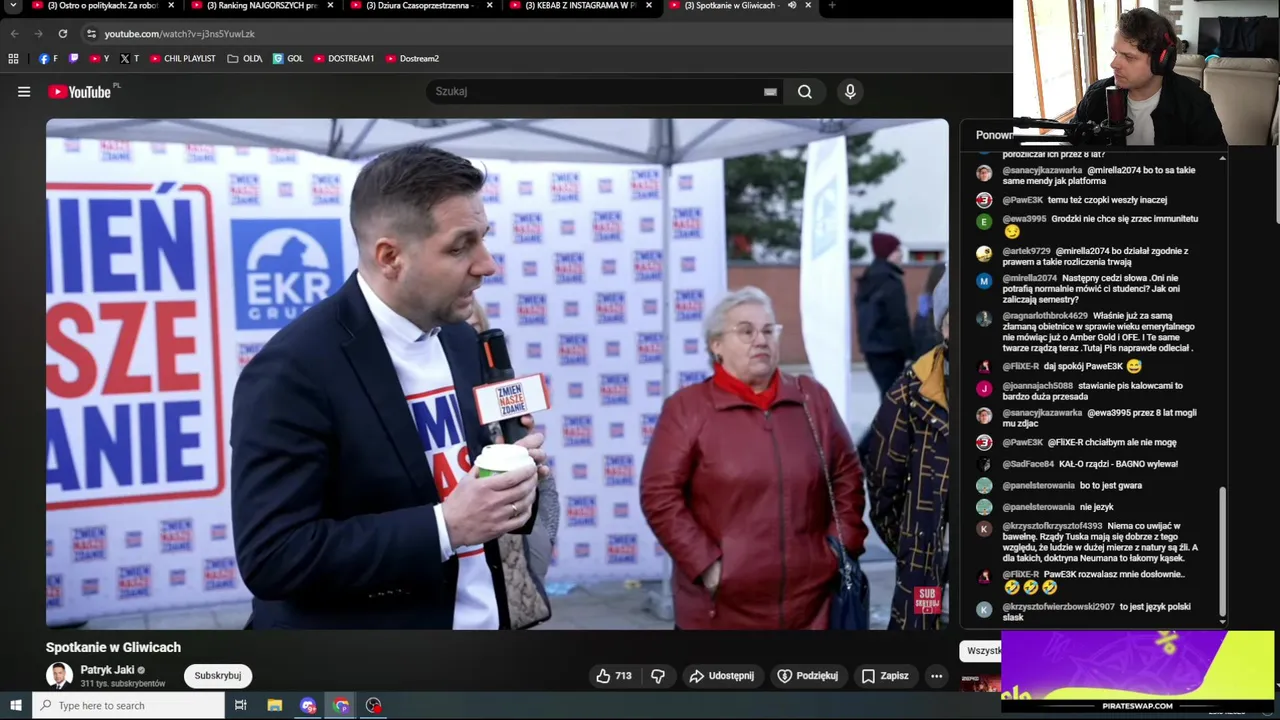This screenshot has height=720, width=1280.
Task: Open the YouTube hamburger guide menu
Action: 24,92
